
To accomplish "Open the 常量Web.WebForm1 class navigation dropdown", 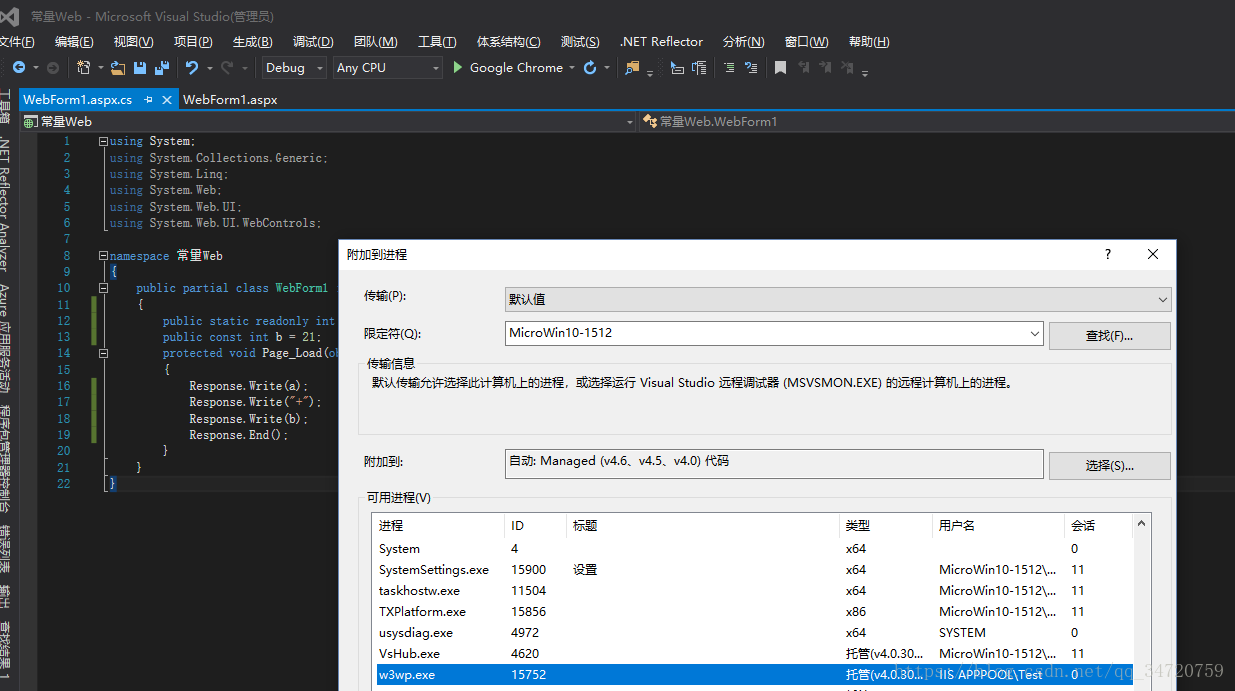I will pos(936,121).
